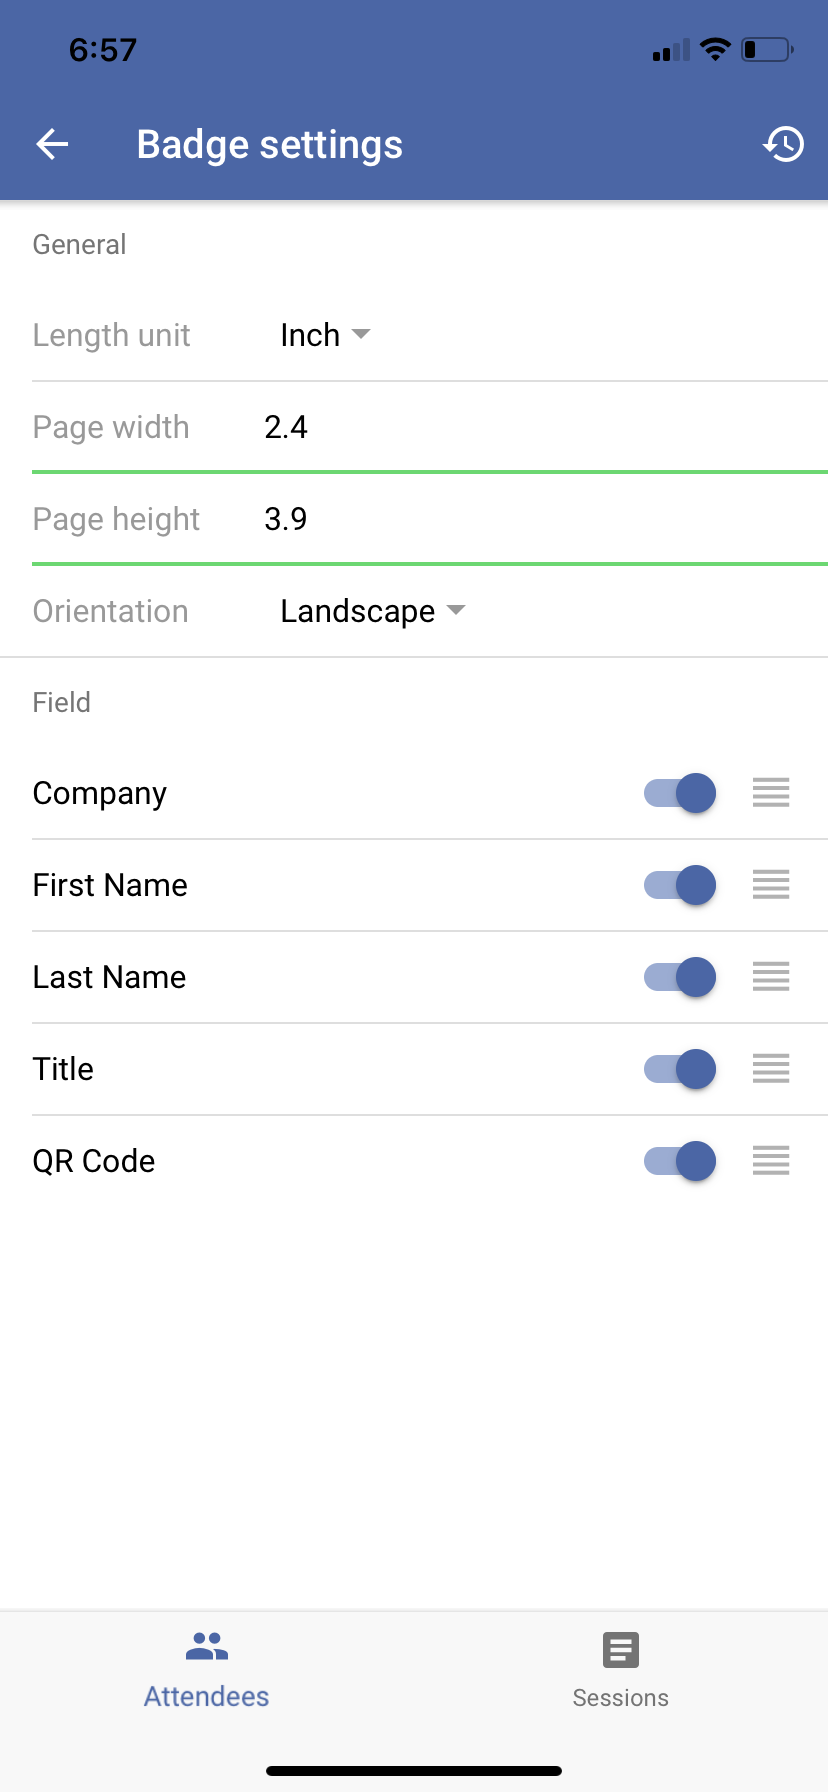The width and height of the screenshot is (828, 1792).
Task: Tap the First Name reorder handle
Action: [x=771, y=885]
